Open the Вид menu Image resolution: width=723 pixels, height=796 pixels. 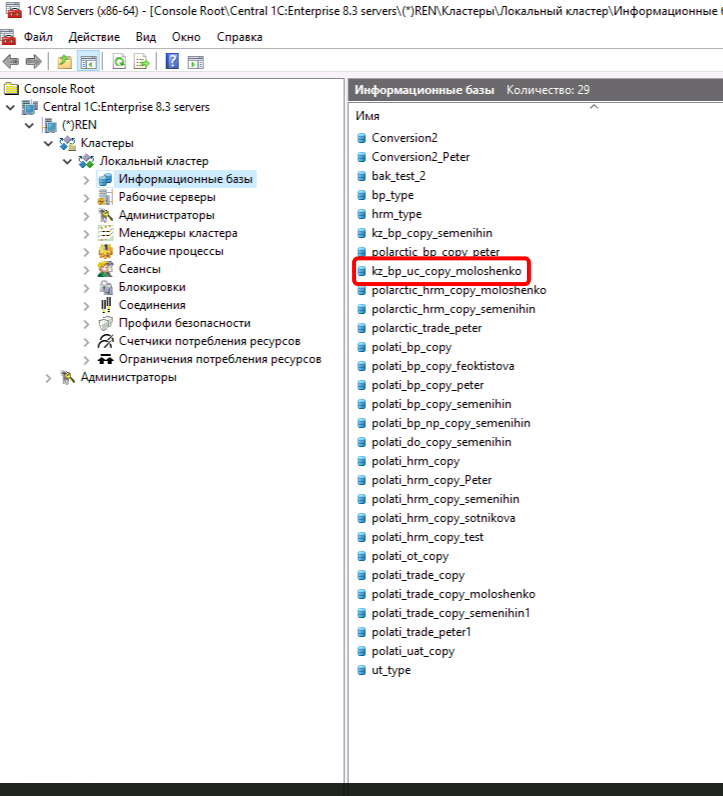[146, 37]
